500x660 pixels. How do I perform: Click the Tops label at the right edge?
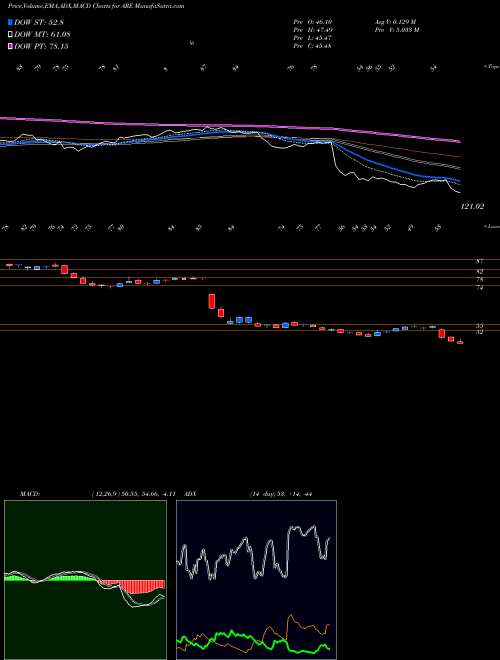pos(491,67)
